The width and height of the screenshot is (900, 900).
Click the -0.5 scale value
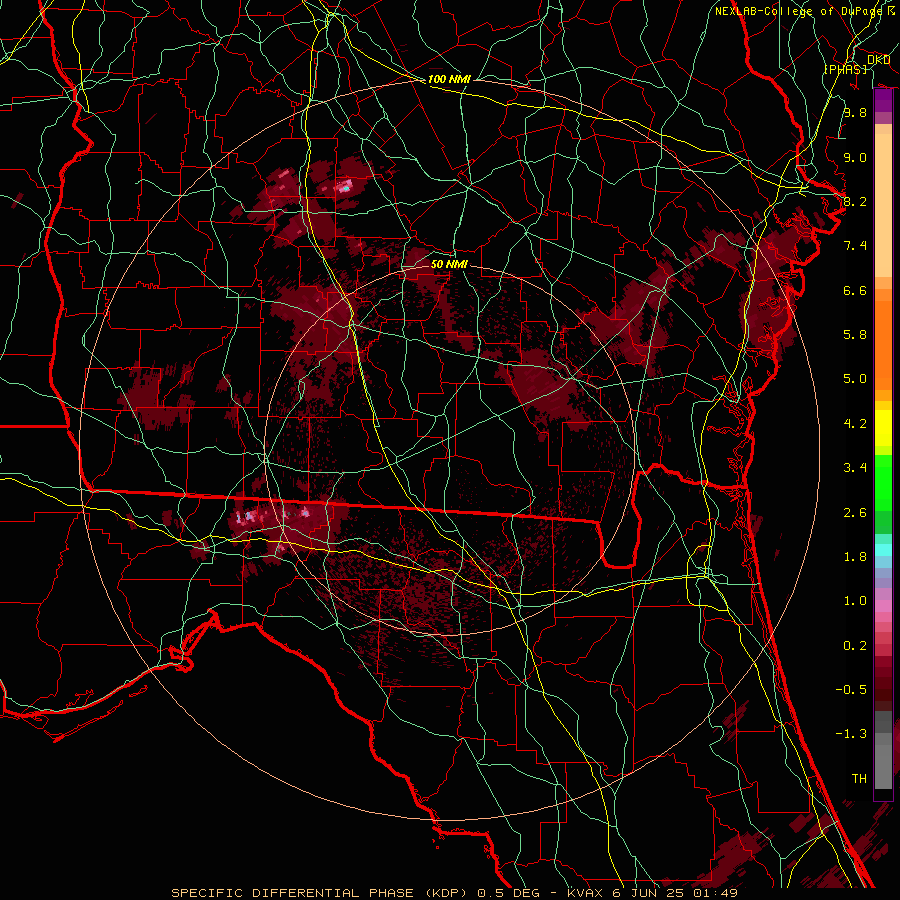tap(851, 689)
